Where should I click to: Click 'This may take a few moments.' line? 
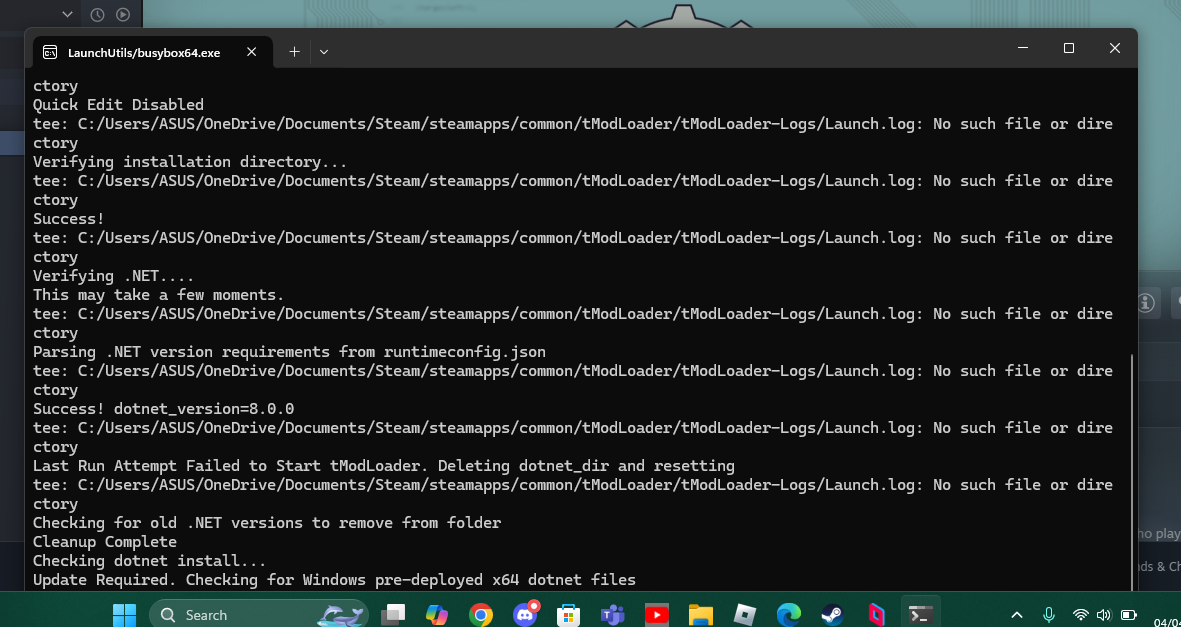click(x=158, y=295)
